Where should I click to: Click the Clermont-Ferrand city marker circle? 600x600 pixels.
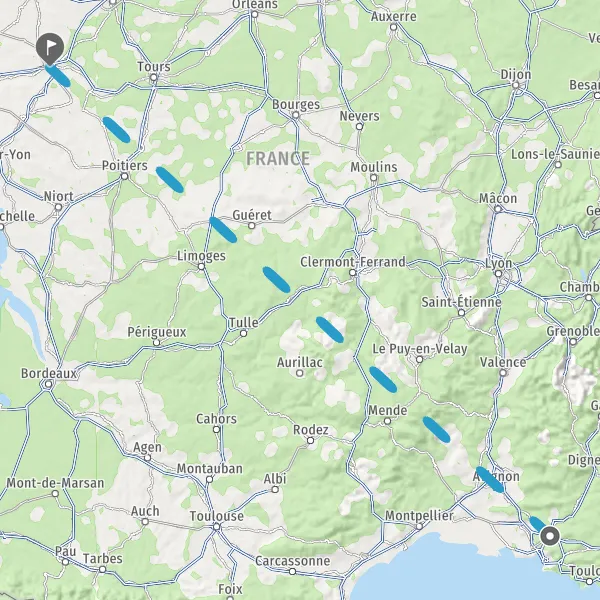(352, 272)
